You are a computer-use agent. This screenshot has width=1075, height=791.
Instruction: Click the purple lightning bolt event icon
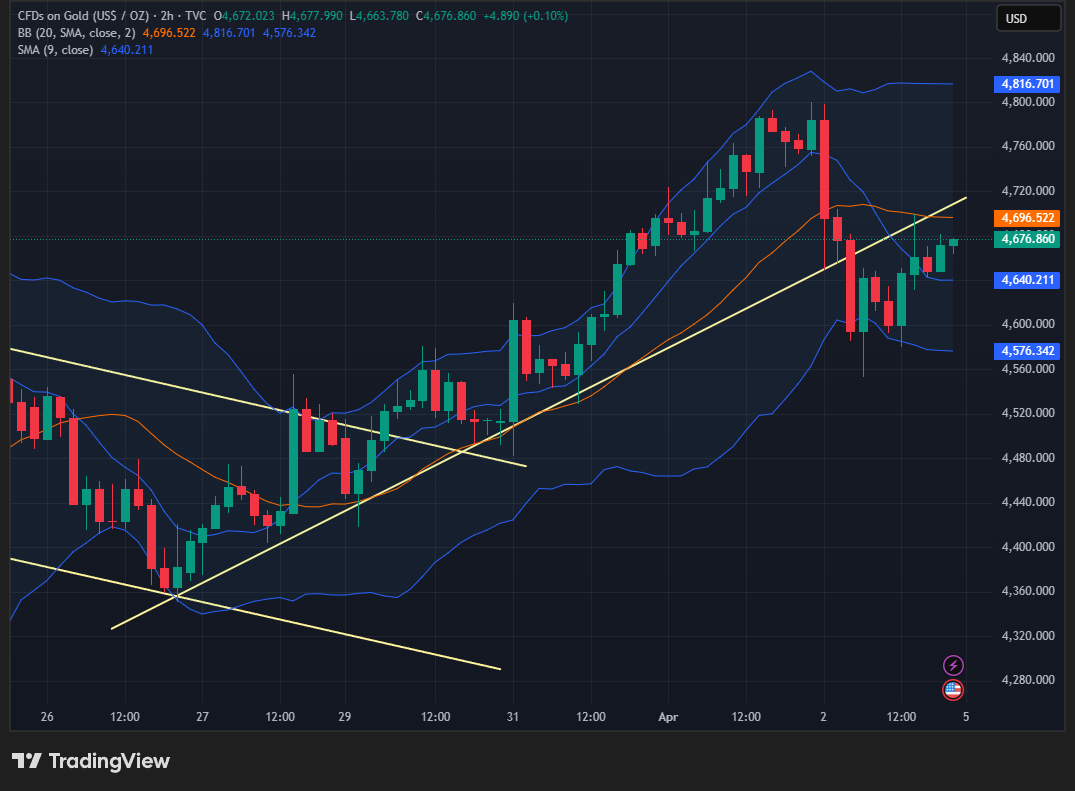[953, 665]
